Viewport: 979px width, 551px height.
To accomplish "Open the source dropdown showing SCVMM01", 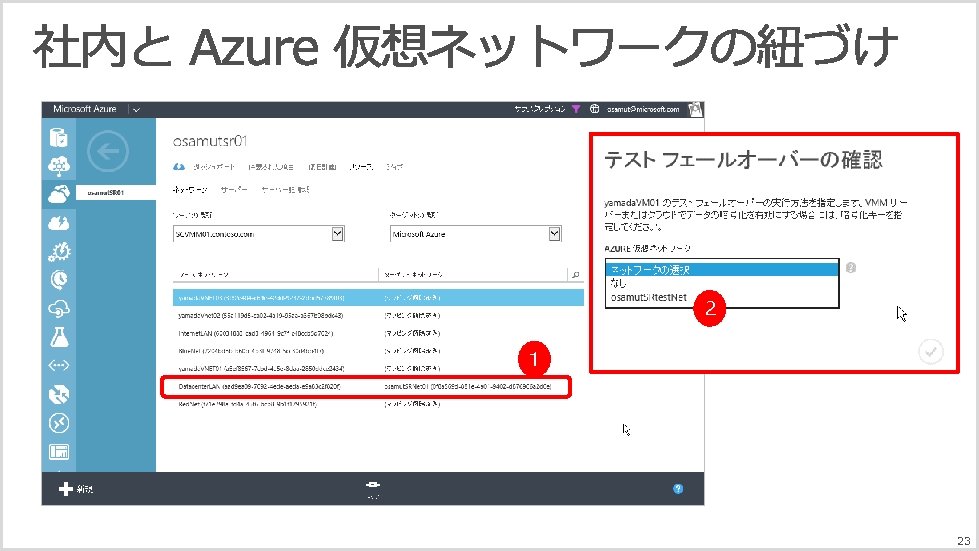I will click(258, 234).
